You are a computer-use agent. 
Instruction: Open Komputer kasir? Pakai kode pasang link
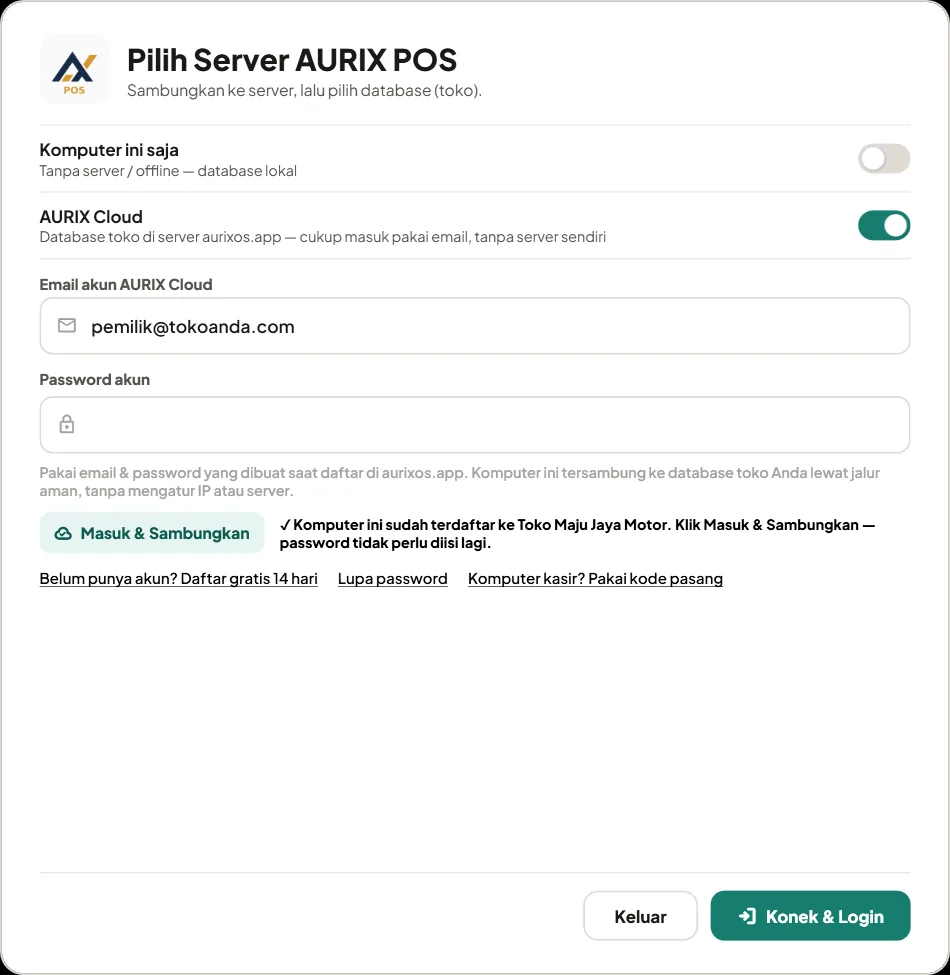click(595, 579)
